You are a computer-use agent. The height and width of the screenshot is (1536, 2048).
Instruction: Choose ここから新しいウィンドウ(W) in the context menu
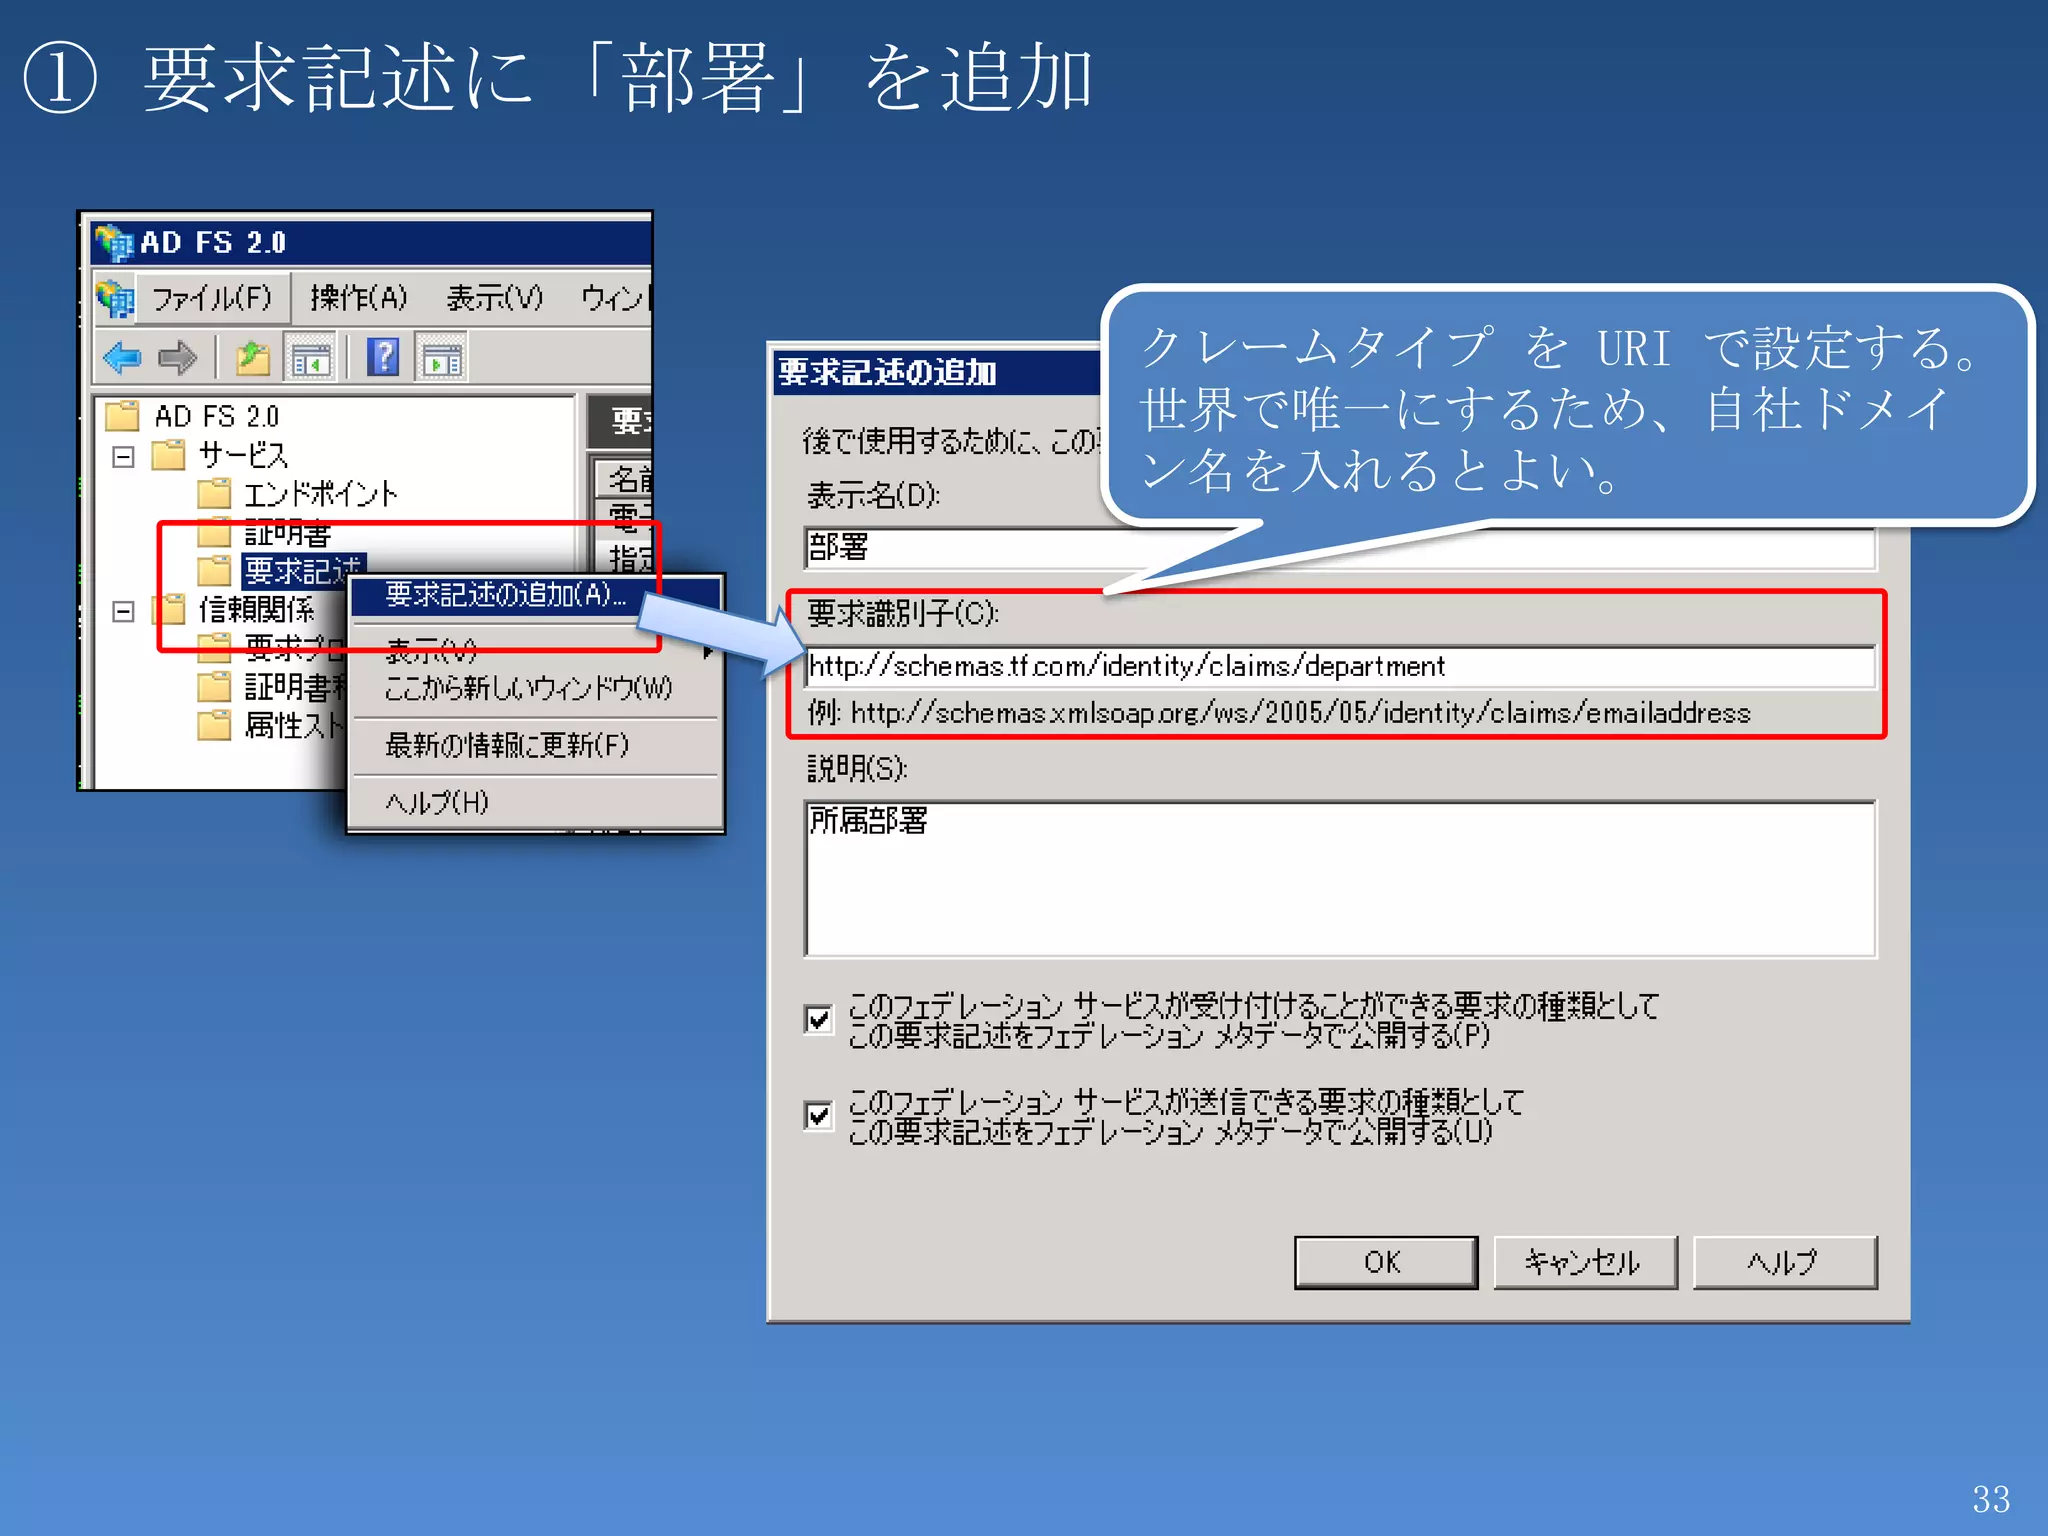tap(528, 688)
